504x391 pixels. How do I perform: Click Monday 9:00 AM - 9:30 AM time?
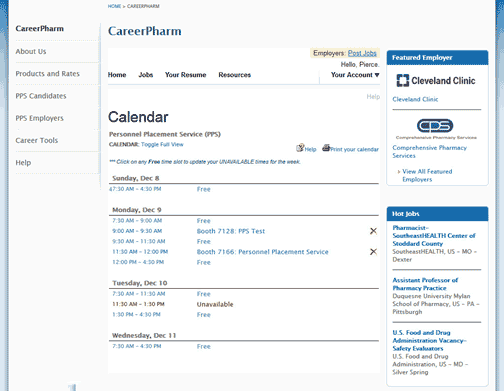coord(137,231)
